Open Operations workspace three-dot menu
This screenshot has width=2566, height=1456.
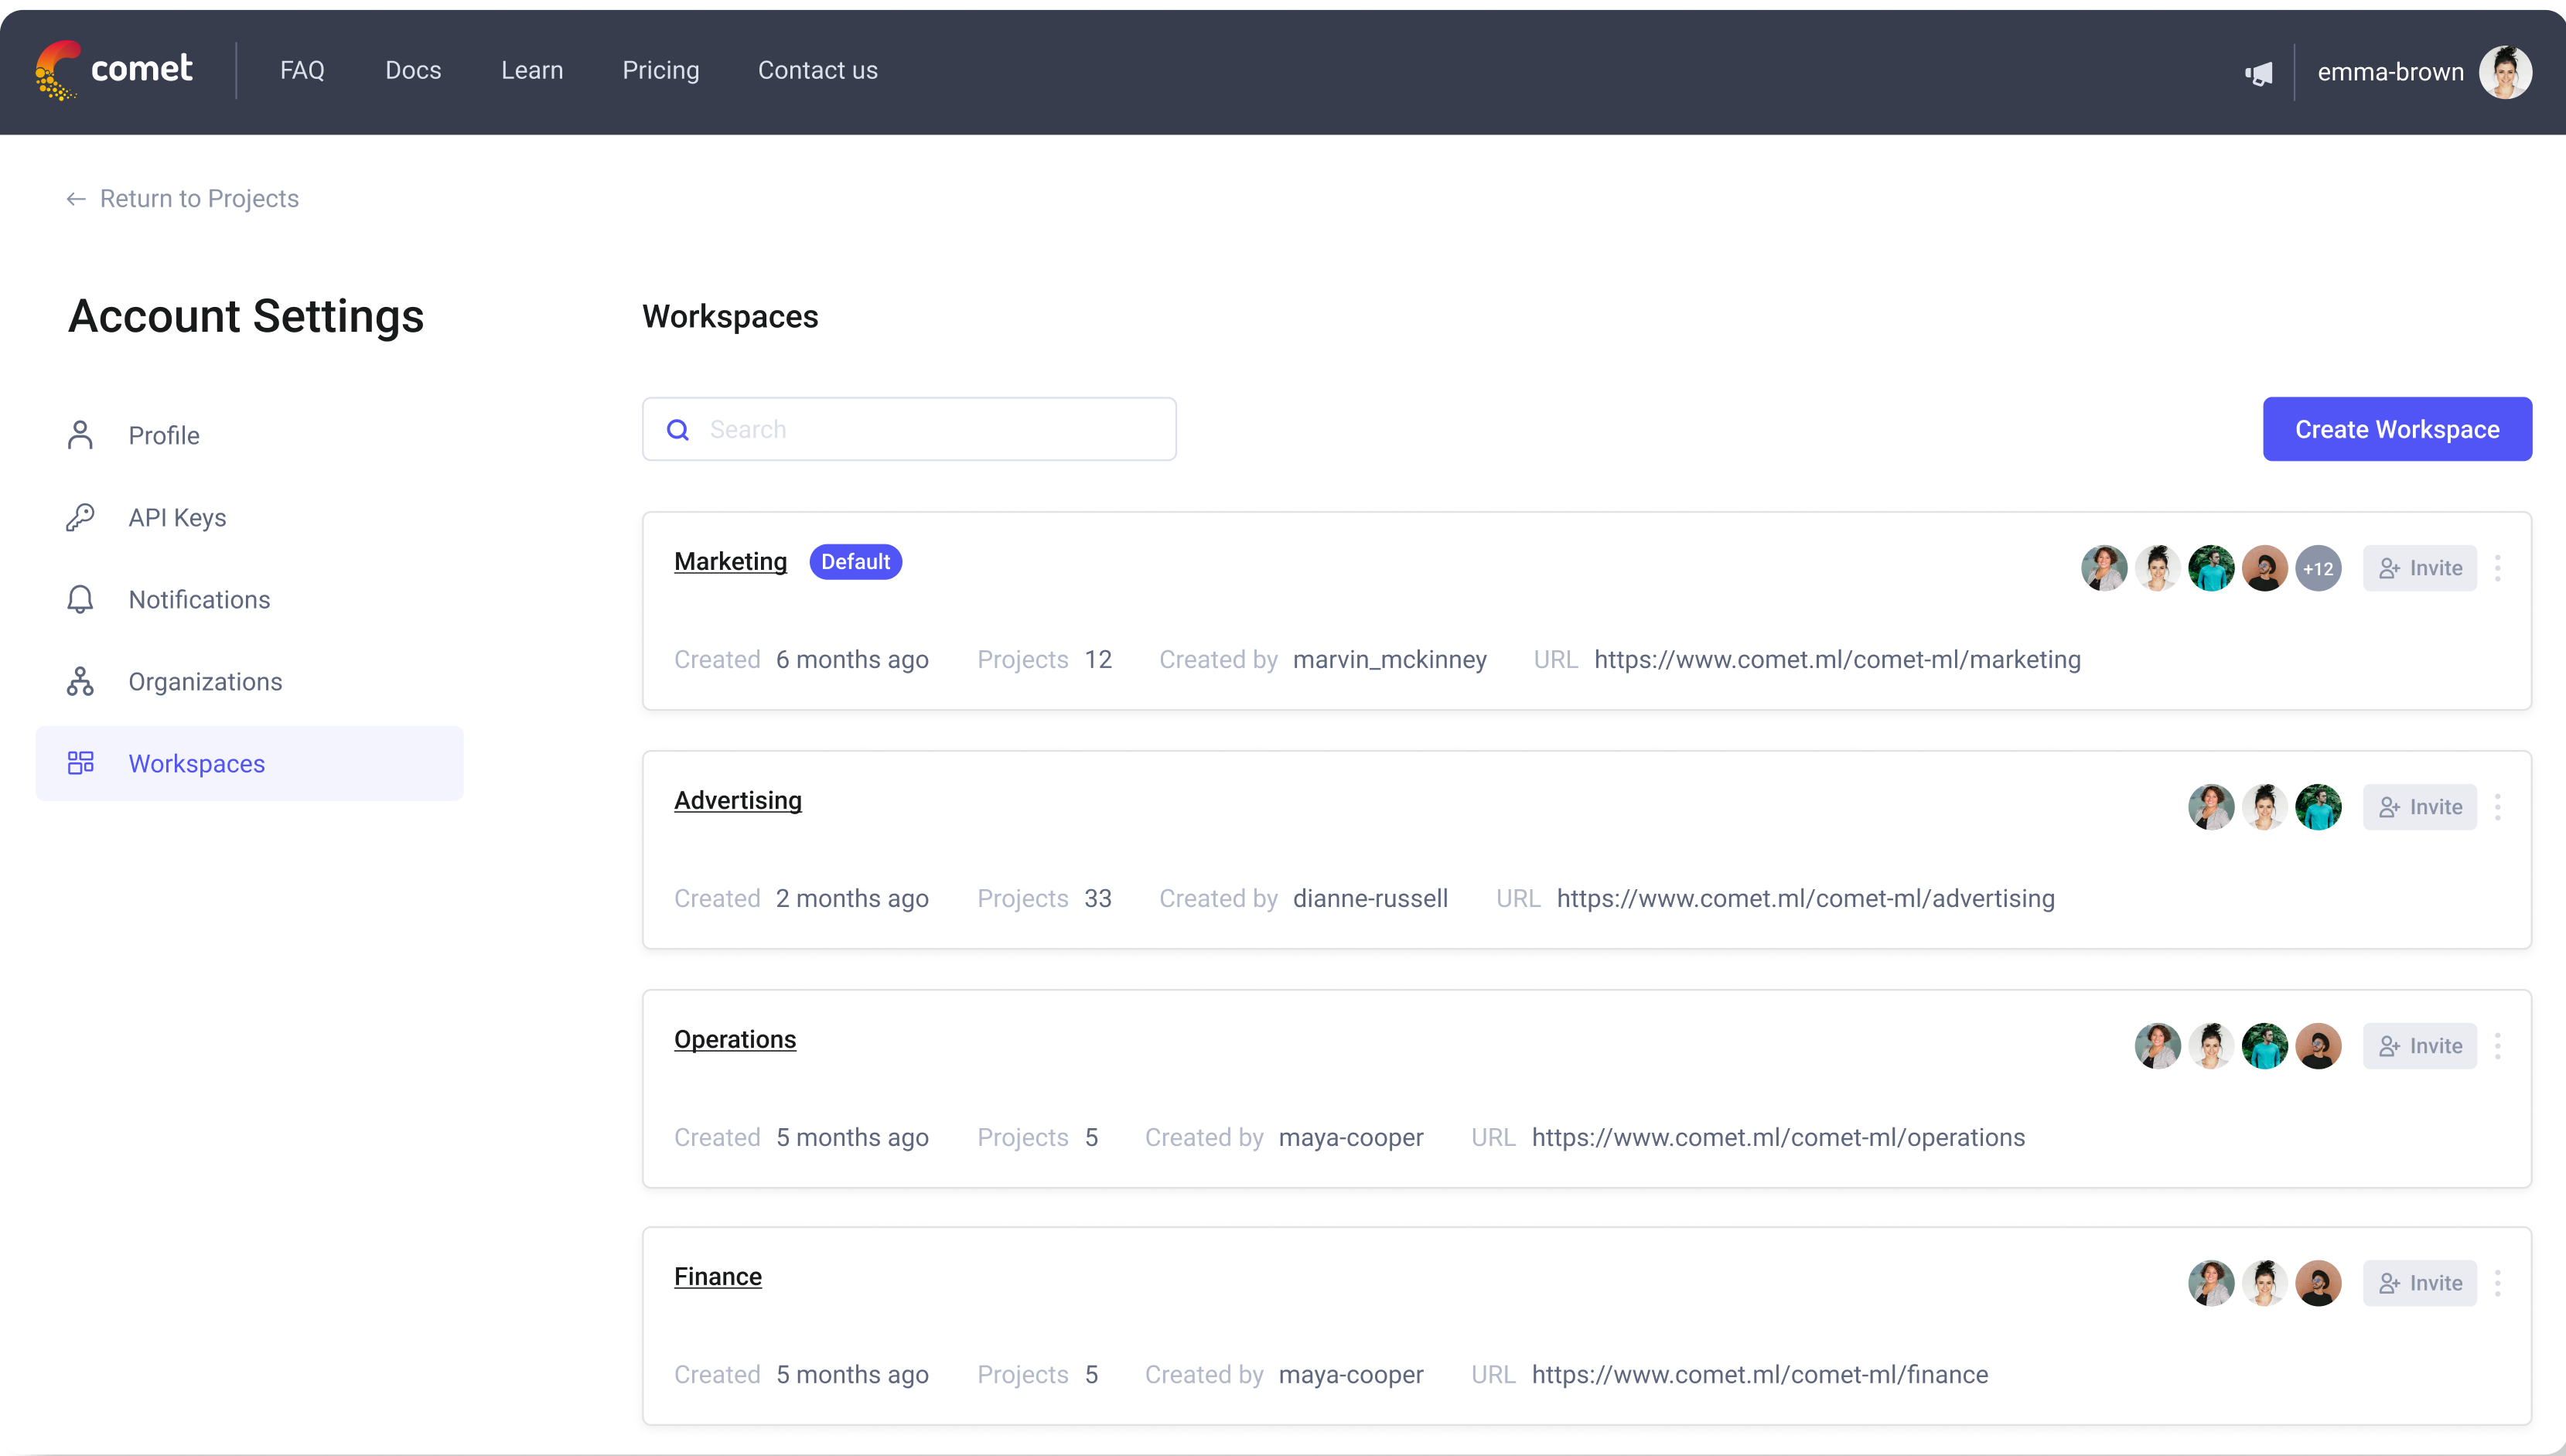pyautogui.click(x=2498, y=1046)
